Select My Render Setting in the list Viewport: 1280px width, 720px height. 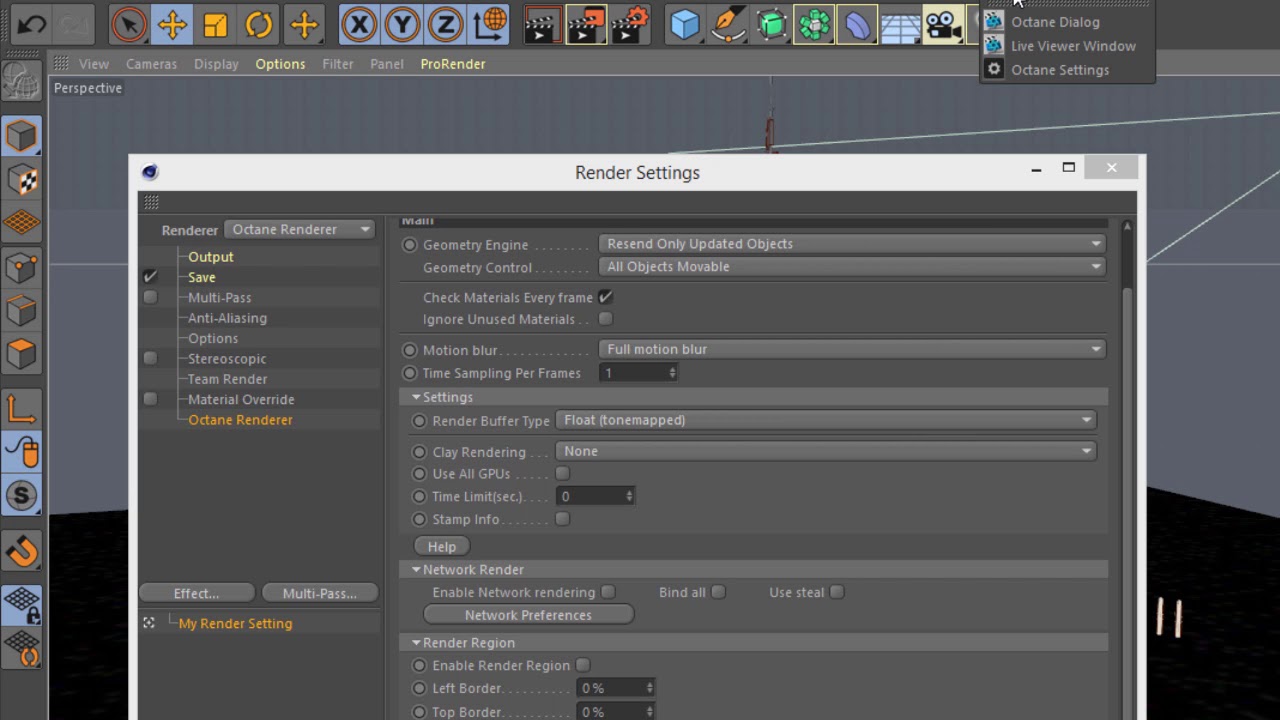[235, 623]
